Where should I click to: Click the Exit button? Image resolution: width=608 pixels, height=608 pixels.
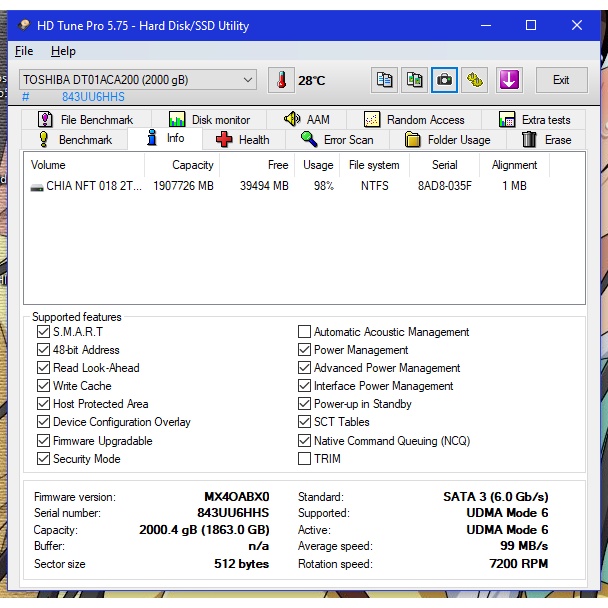(x=561, y=80)
